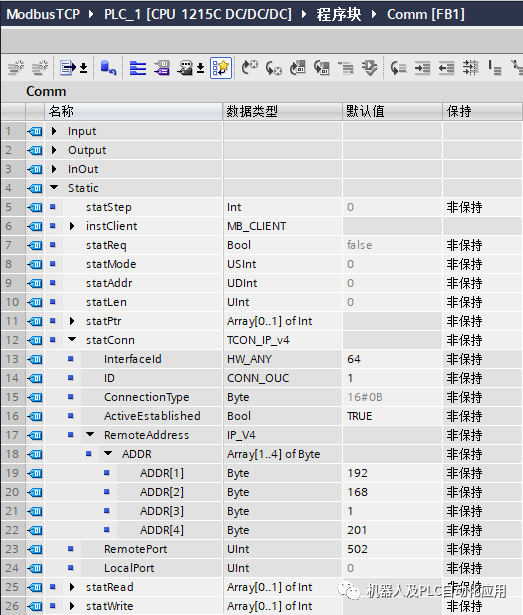This screenshot has width=523, height=615.
Task: Click the grayed staggered lines toolbar icon
Action: pos(346,68)
